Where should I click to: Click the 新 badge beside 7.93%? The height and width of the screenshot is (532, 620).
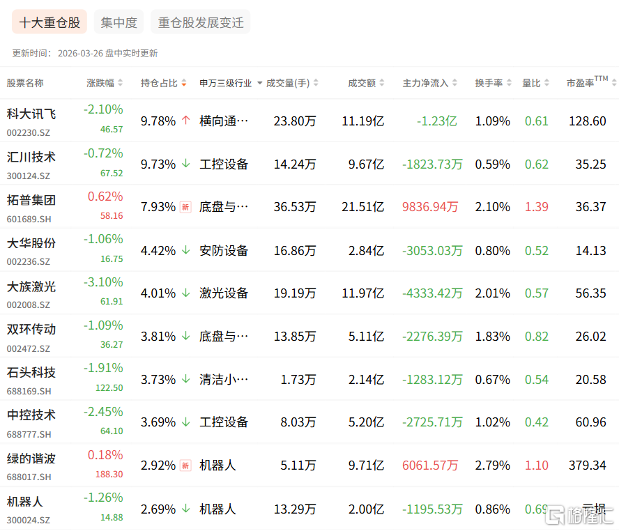(185, 206)
